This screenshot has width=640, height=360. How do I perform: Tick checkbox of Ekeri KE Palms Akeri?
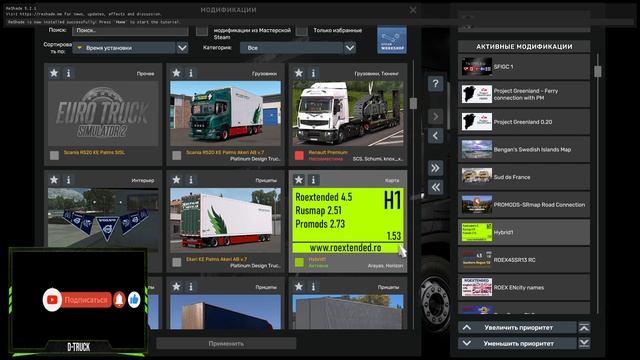177,262
